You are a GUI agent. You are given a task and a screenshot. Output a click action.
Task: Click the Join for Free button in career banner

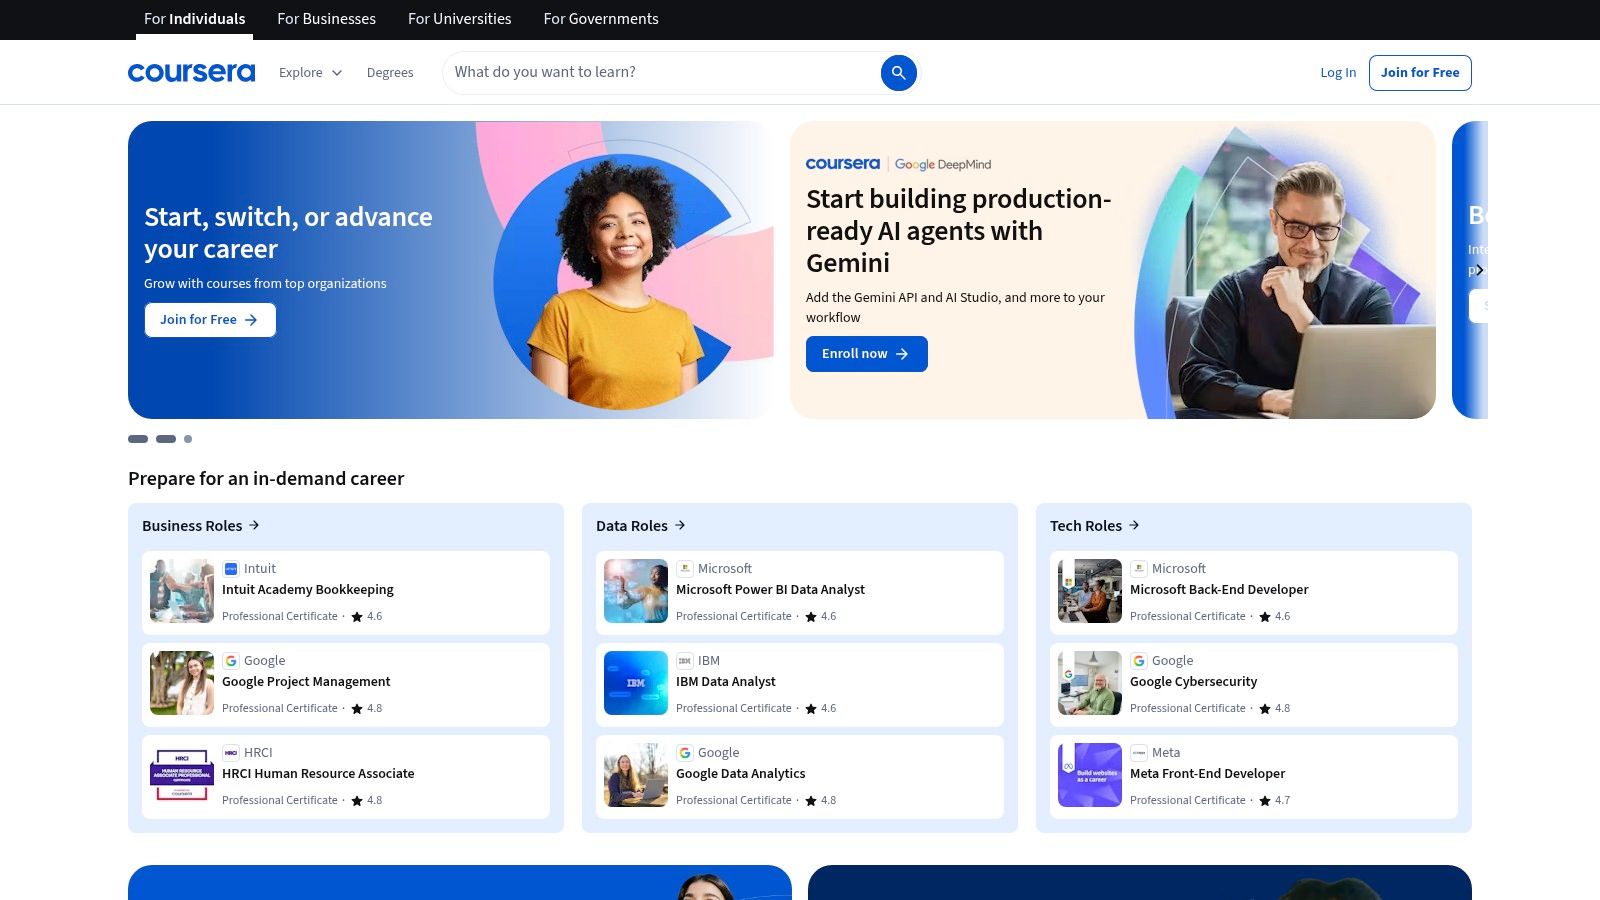click(x=210, y=319)
